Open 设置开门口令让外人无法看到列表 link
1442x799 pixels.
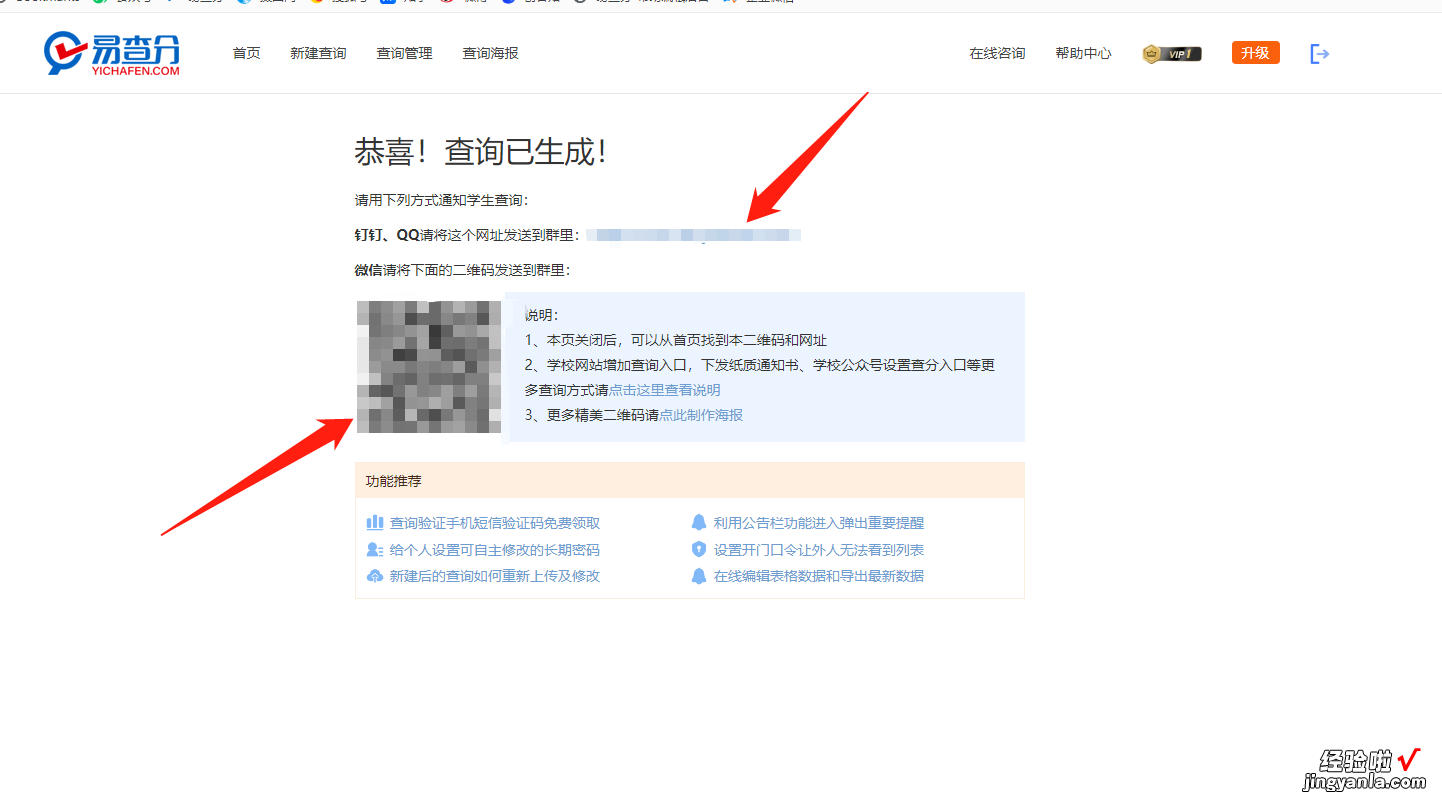pyautogui.click(x=819, y=550)
